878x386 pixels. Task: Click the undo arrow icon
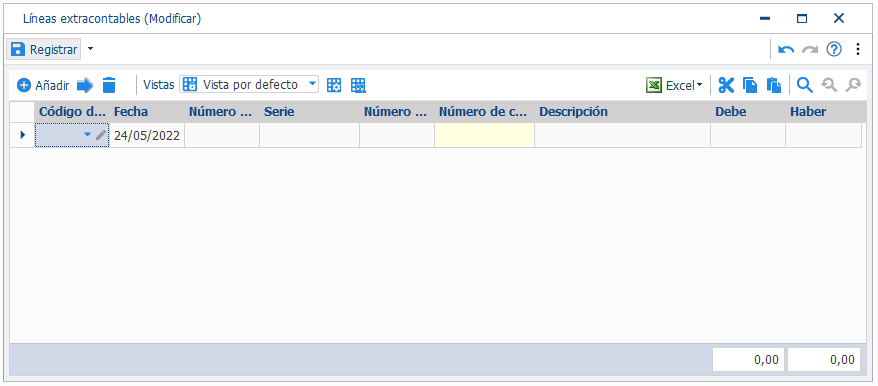coord(786,50)
